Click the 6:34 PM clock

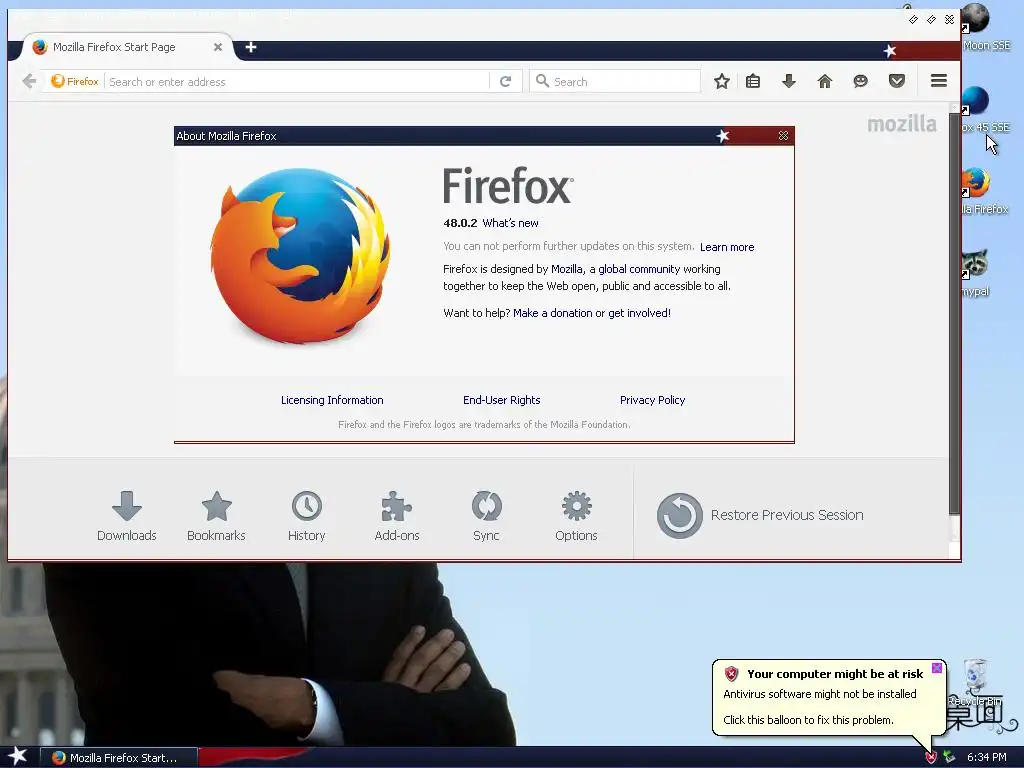coord(986,757)
